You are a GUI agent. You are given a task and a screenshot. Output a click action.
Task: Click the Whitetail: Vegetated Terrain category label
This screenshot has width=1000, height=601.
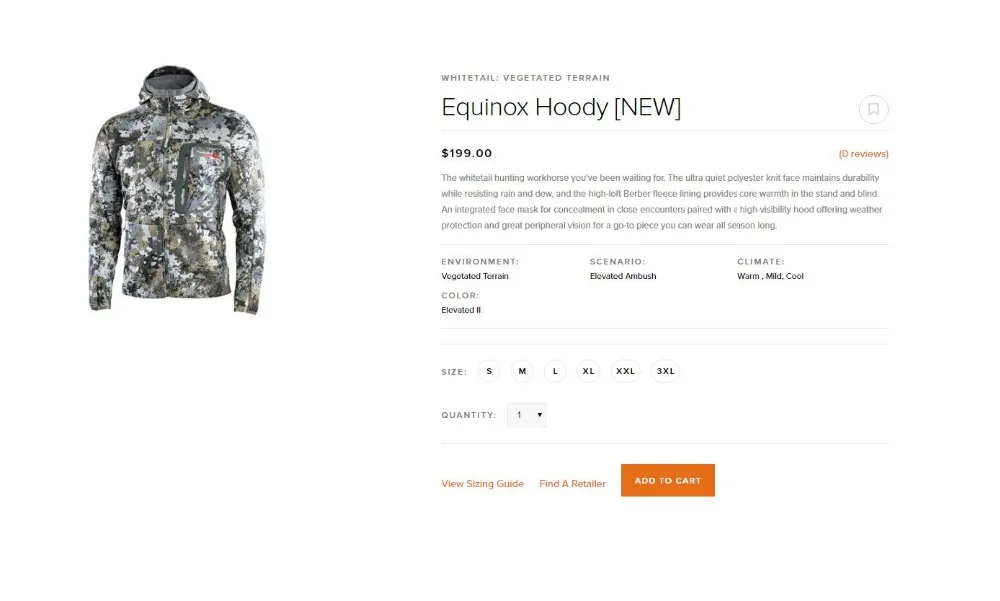pos(526,78)
